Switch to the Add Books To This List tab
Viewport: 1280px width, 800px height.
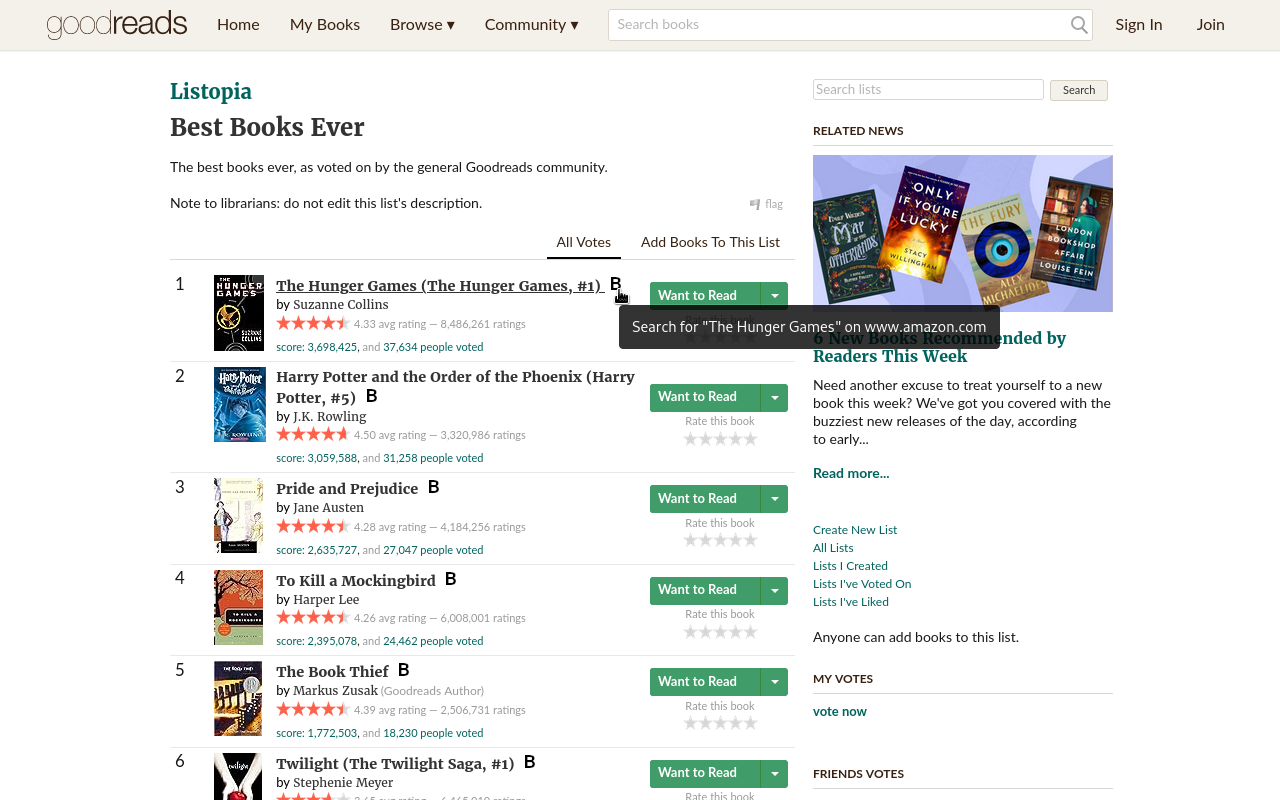coord(711,242)
